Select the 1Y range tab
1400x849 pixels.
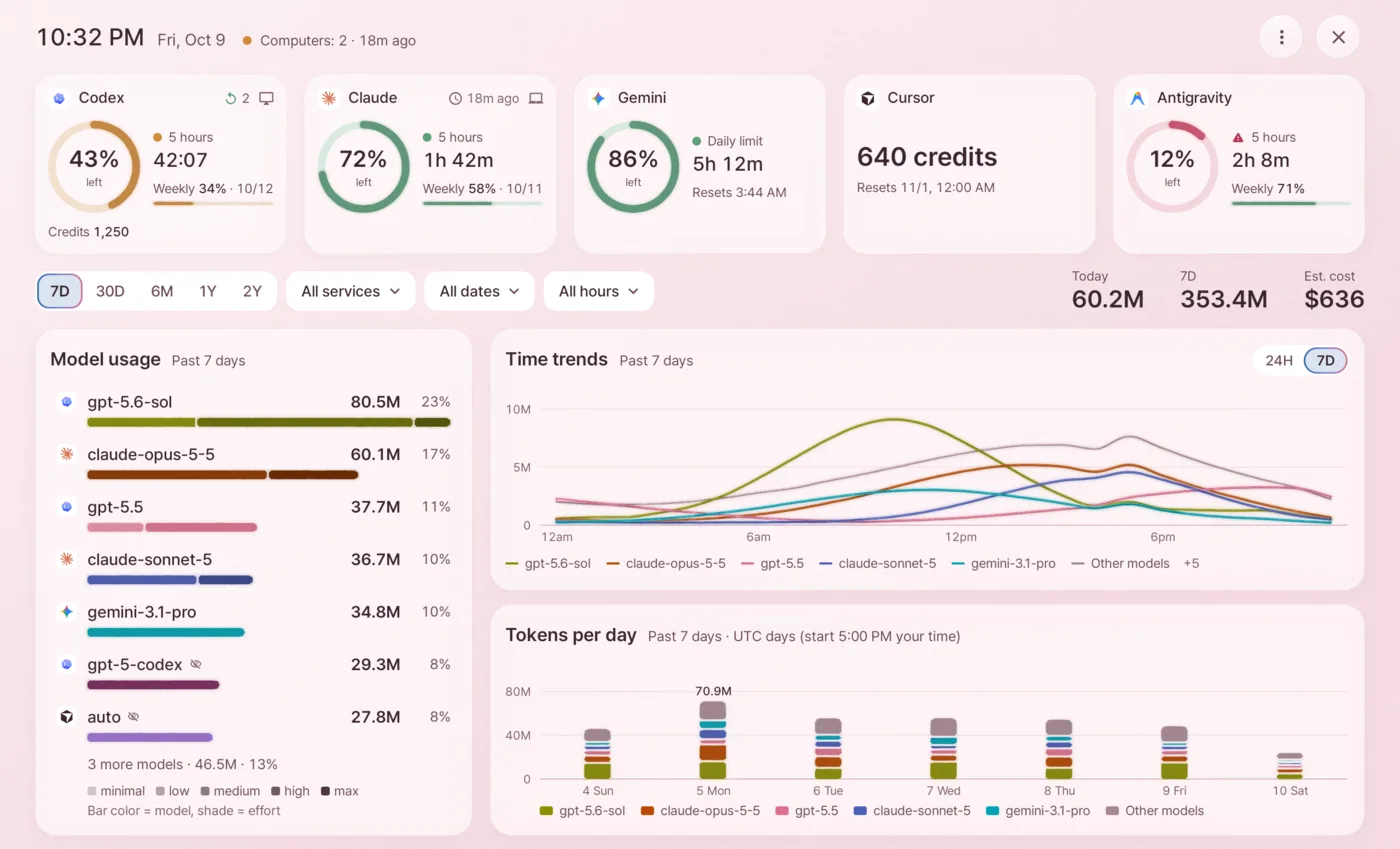click(208, 291)
